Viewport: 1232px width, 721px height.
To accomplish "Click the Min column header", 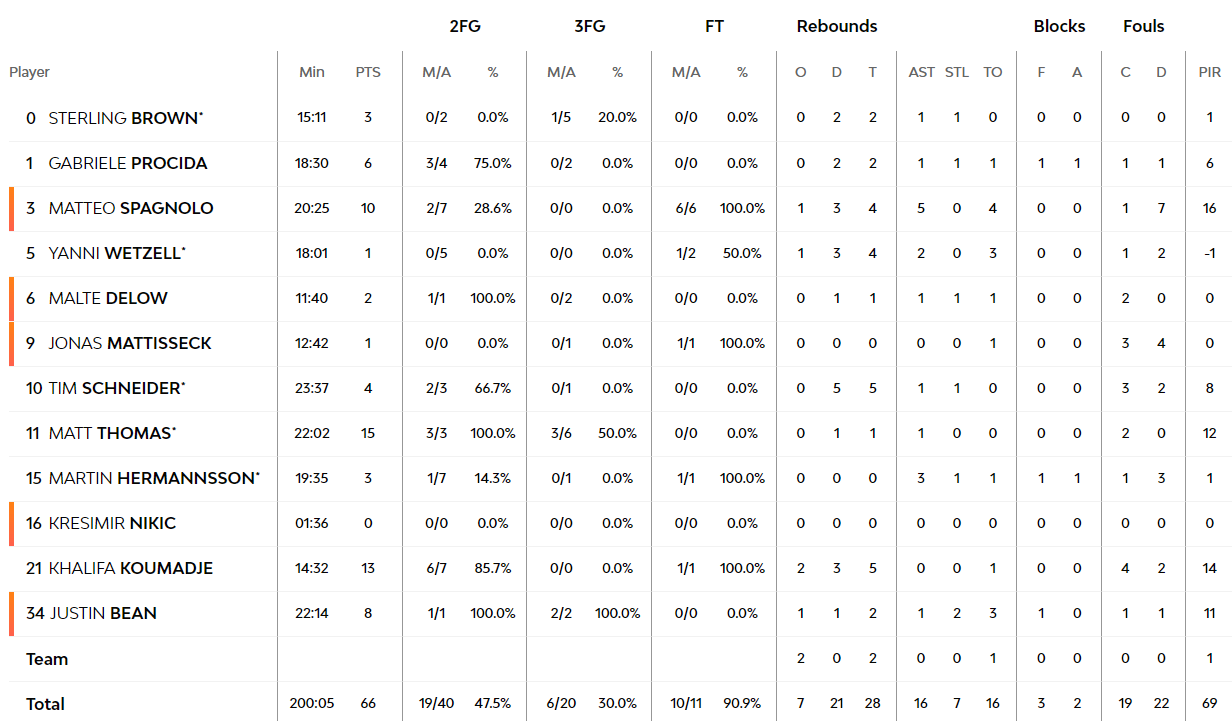I will (312, 72).
